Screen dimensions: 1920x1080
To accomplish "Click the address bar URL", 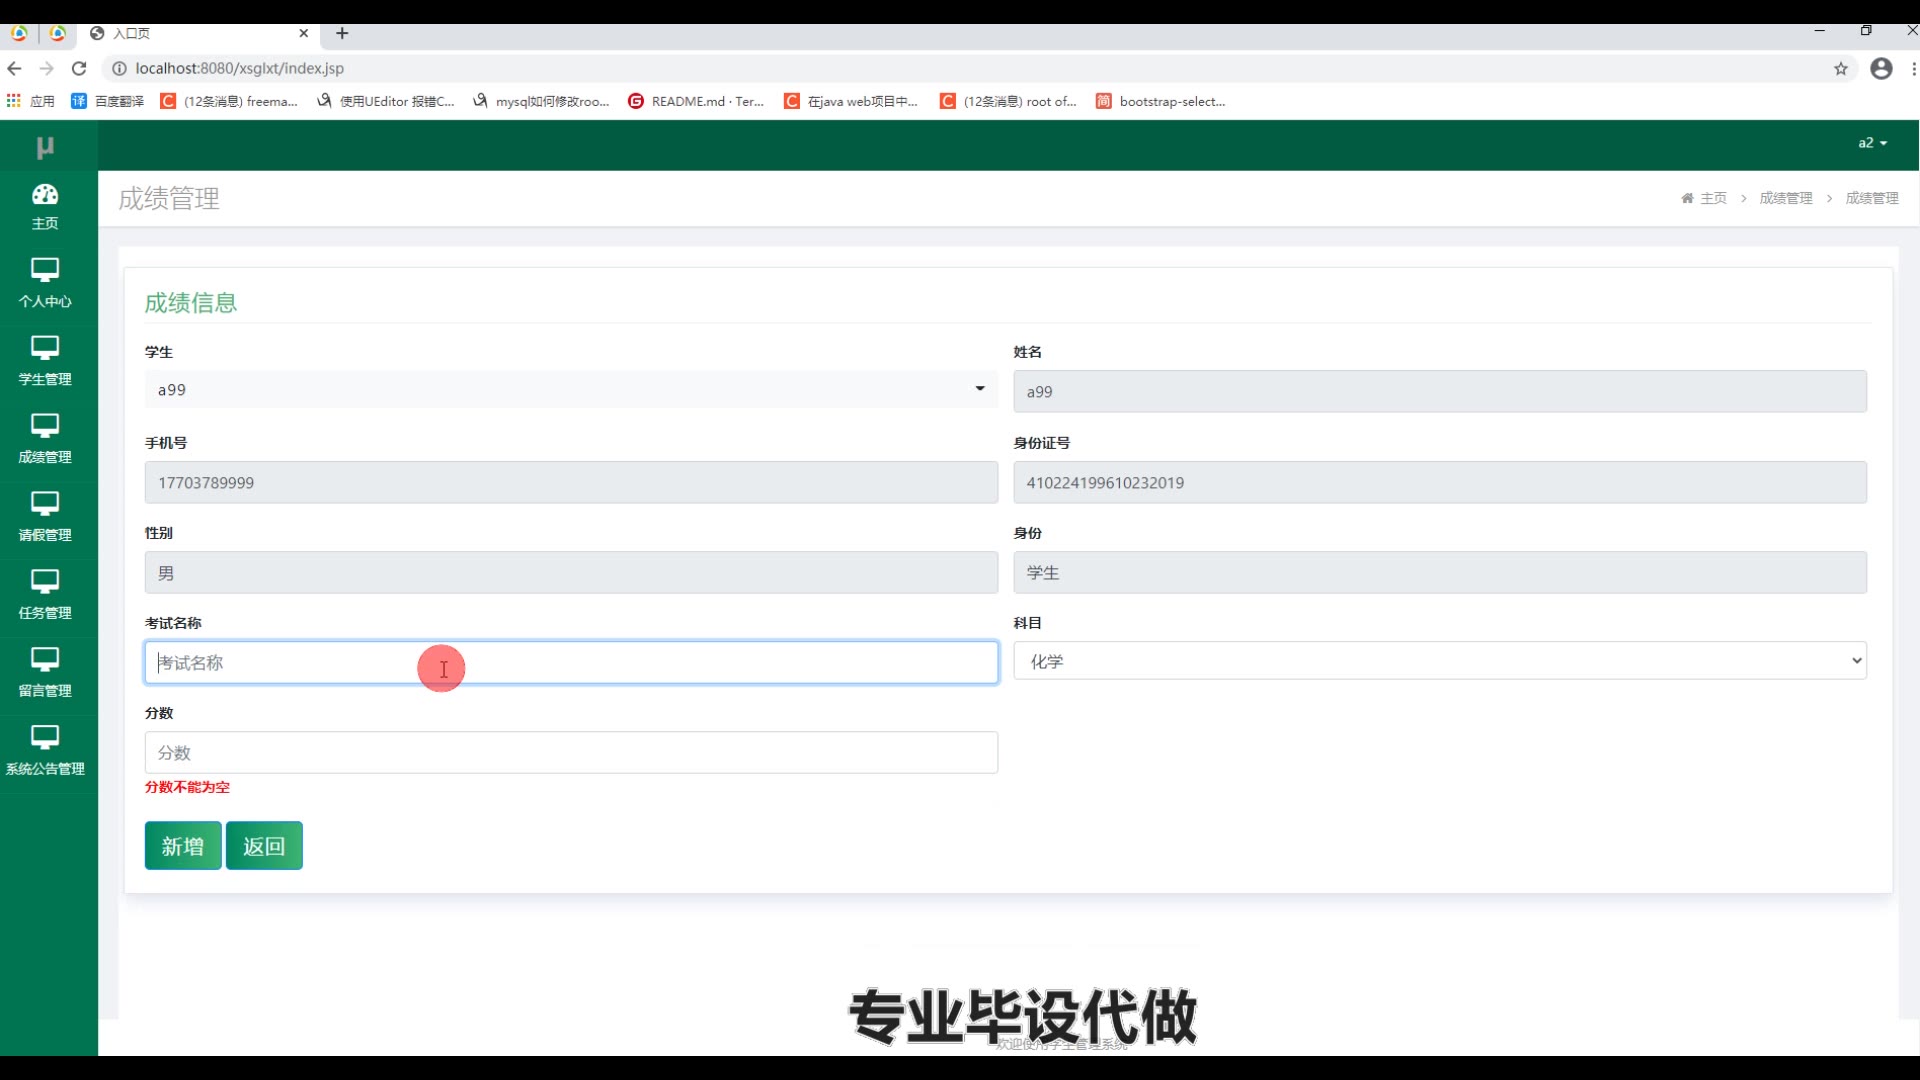I will 240,68.
